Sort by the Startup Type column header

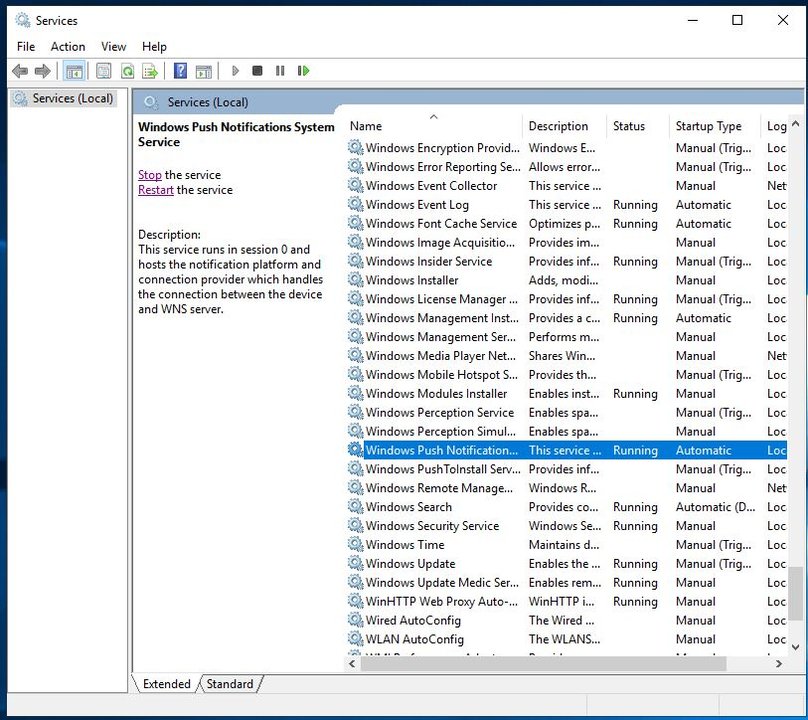point(715,126)
